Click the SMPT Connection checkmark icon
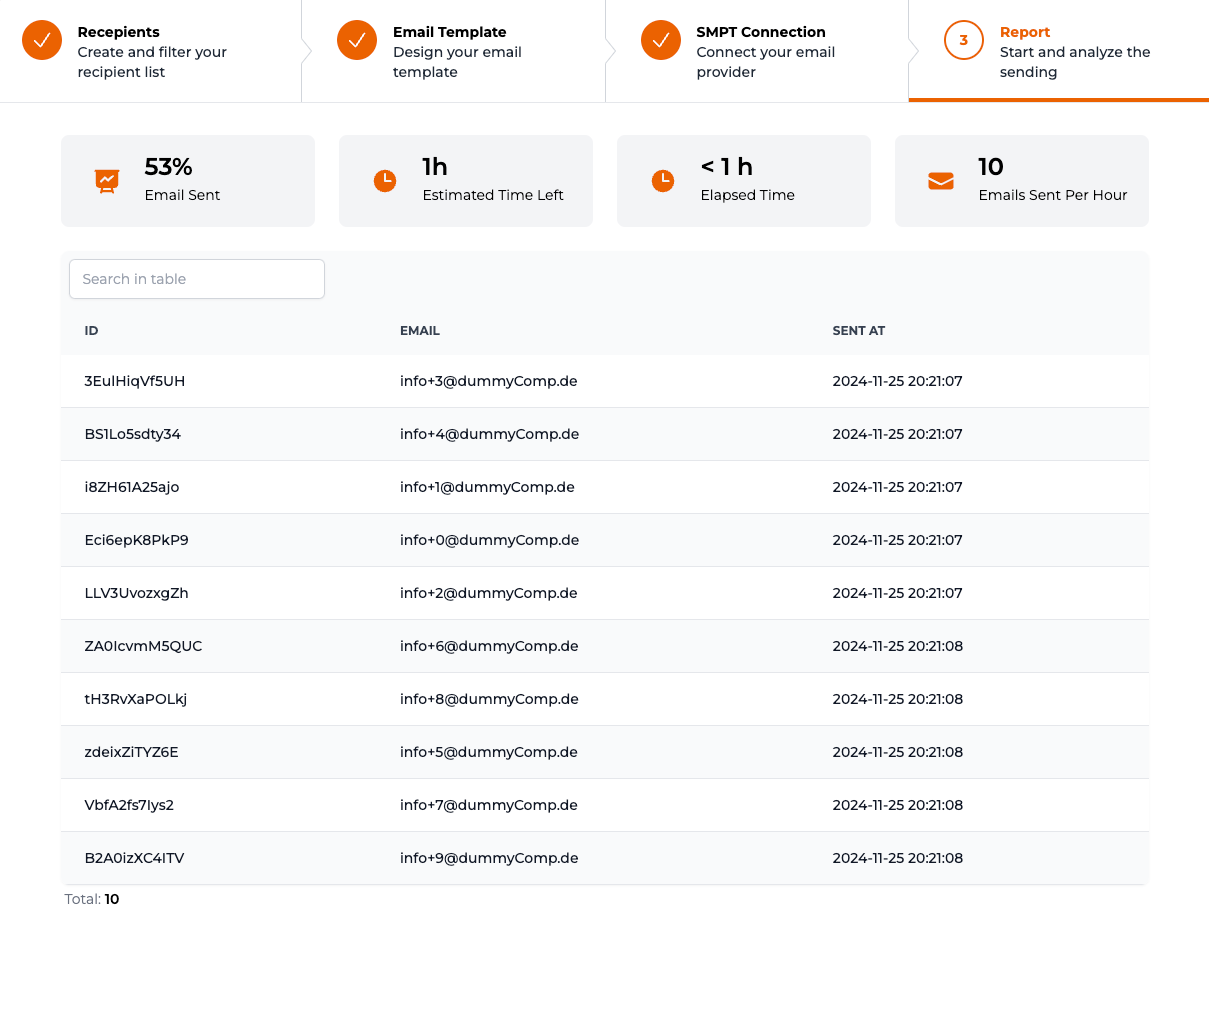The image size is (1209, 1010). [x=661, y=40]
